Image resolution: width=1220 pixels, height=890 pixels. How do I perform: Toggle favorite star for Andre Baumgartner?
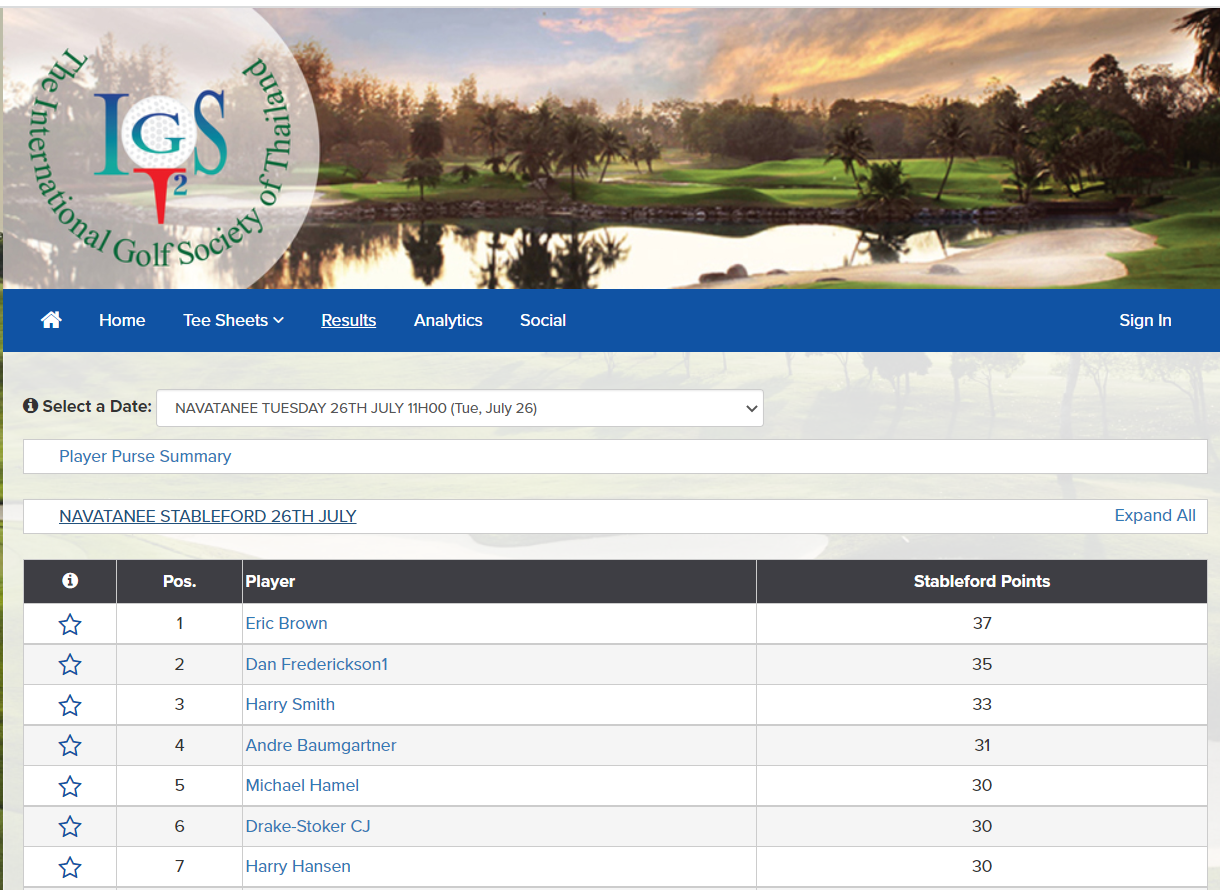(70, 746)
